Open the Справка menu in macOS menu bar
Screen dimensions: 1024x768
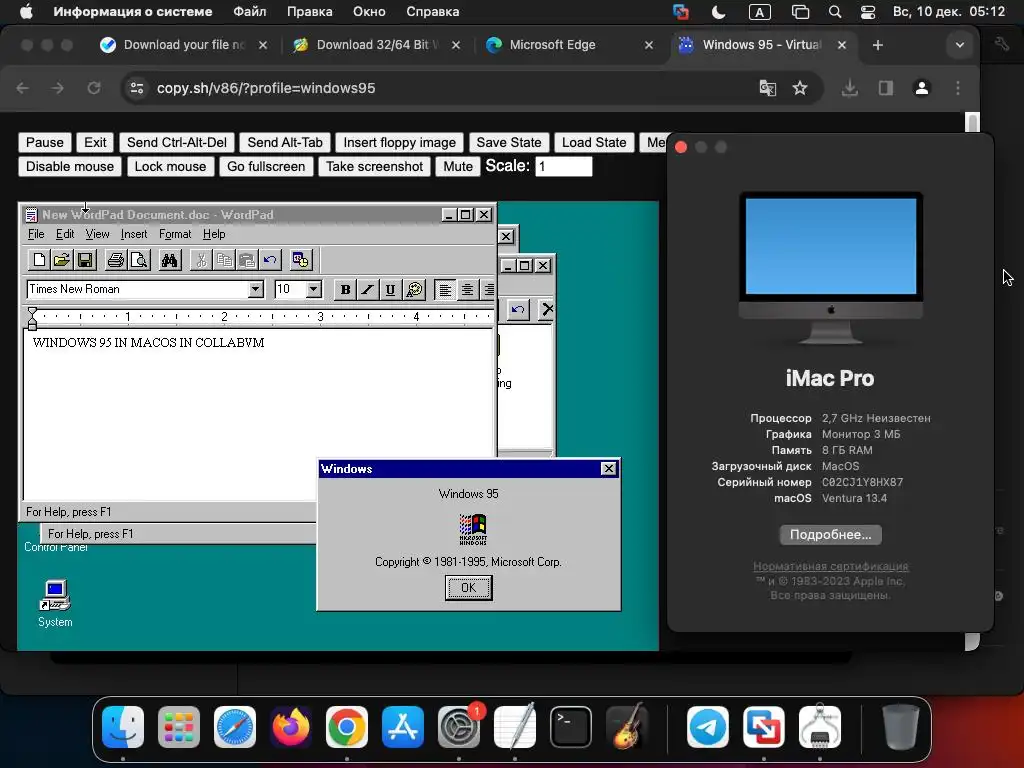coord(432,12)
